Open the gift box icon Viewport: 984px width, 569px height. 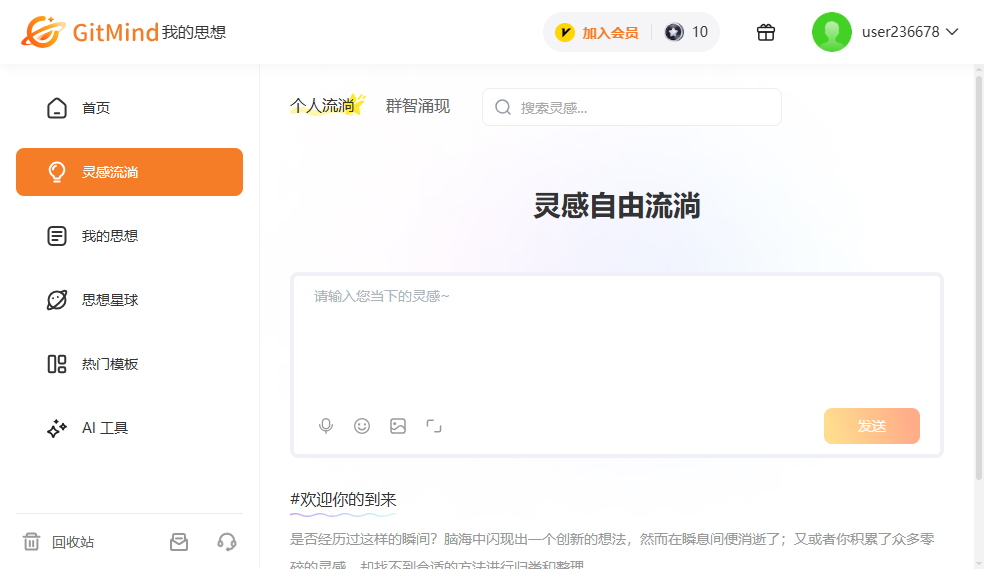click(x=766, y=32)
